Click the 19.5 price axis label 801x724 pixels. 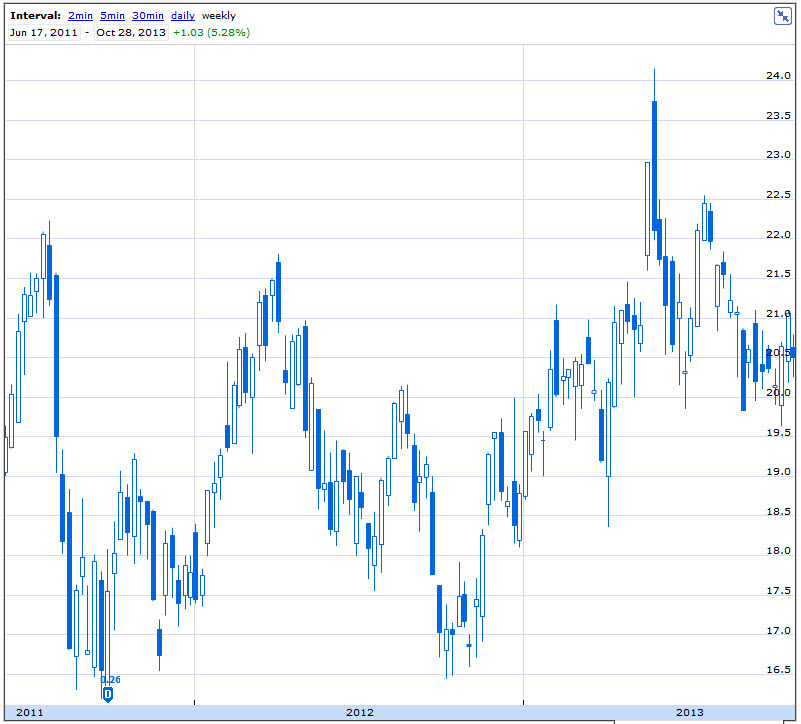(x=778, y=433)
